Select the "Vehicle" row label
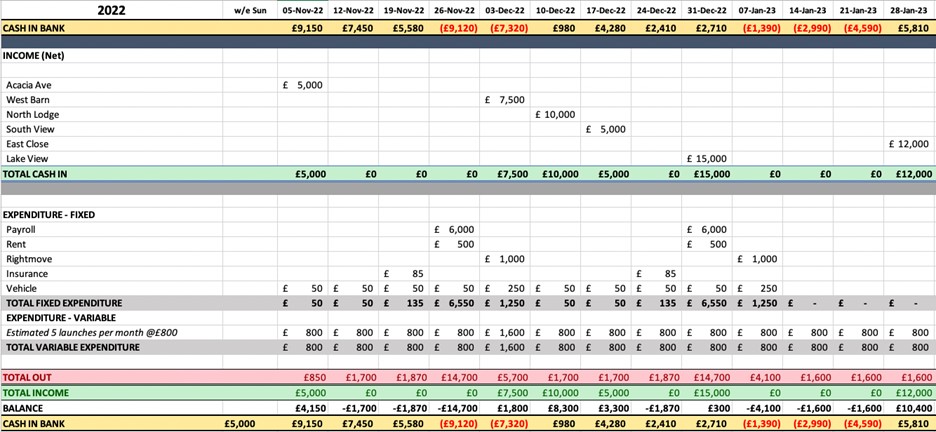Screen dimensions: 936x432 pyautogui.click(x=21, y=288)
